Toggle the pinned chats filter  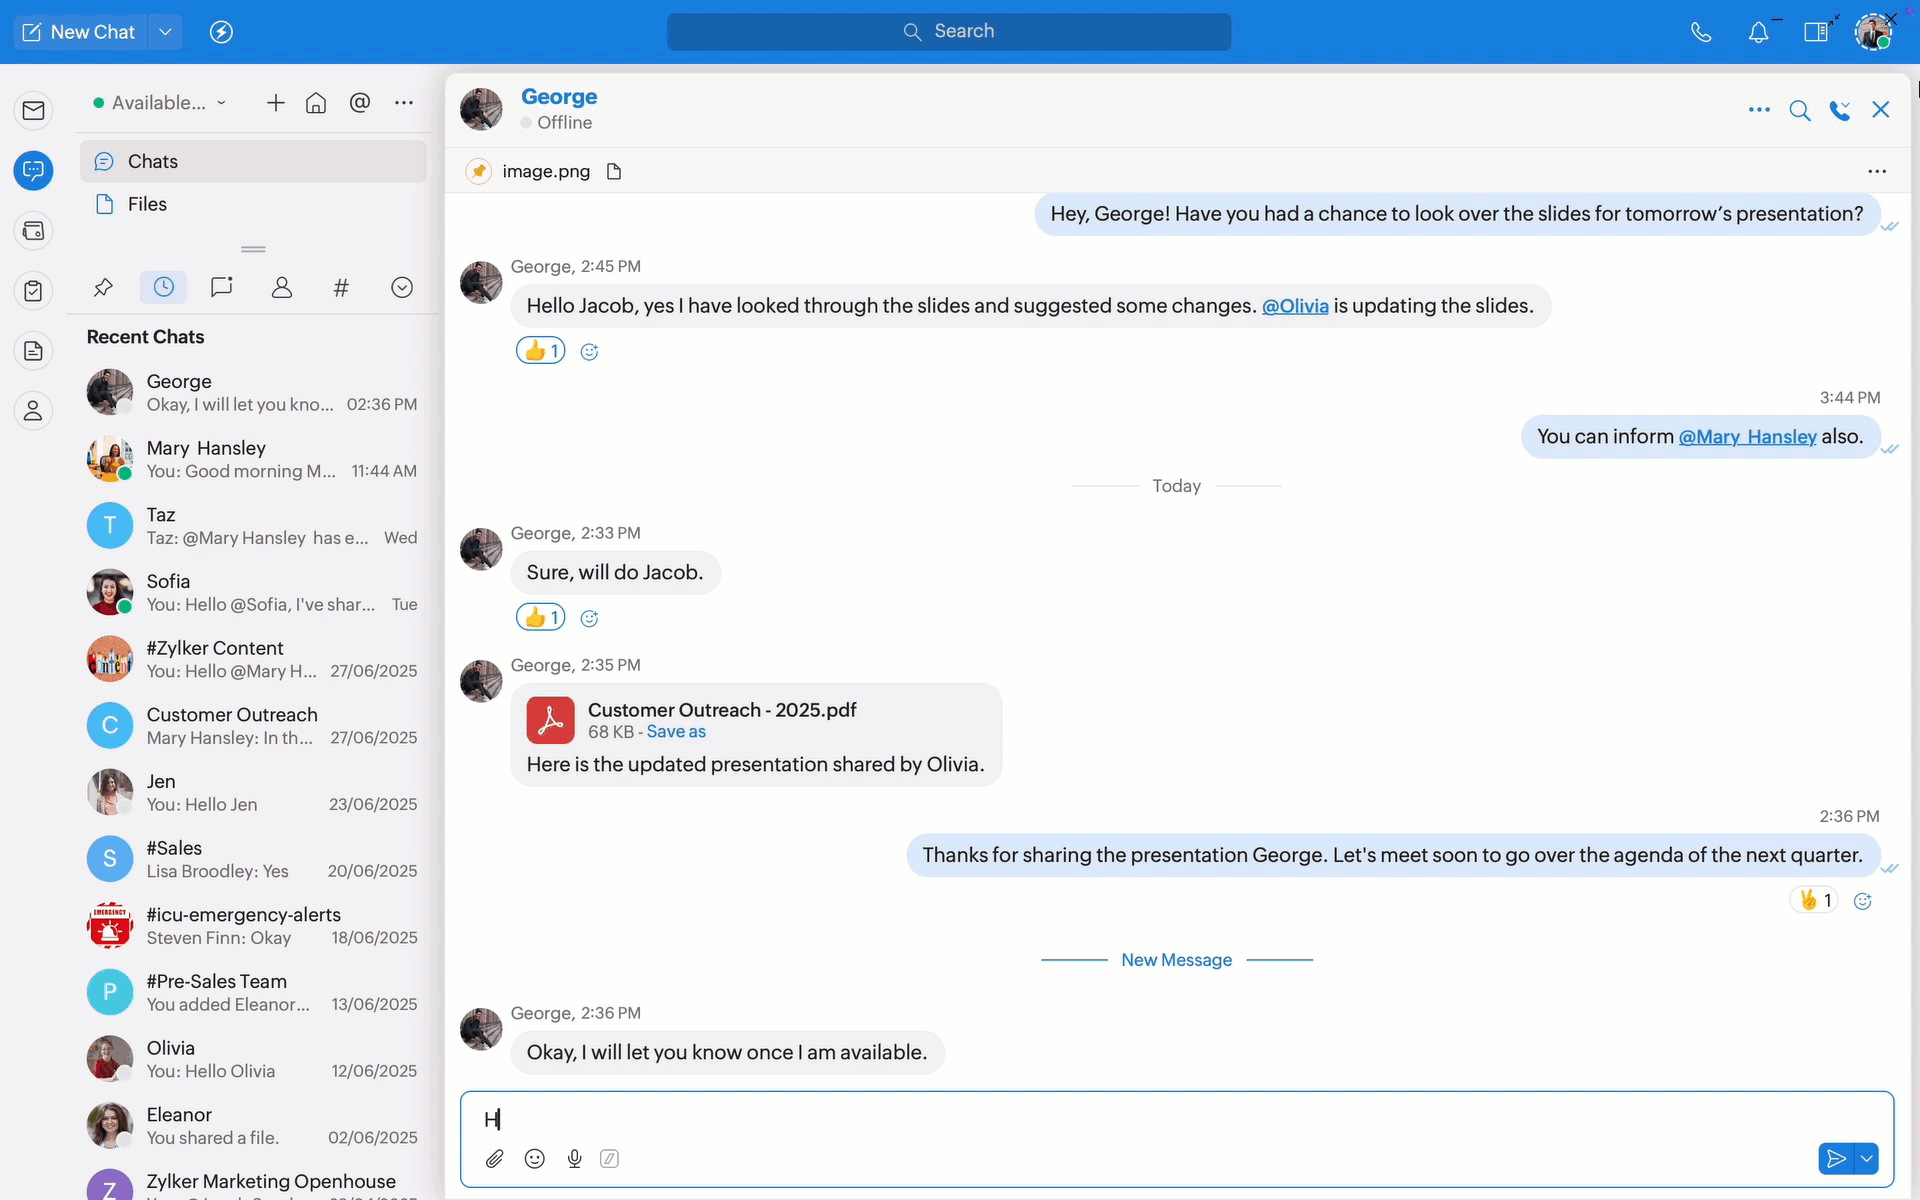click(x=103, y=288)
